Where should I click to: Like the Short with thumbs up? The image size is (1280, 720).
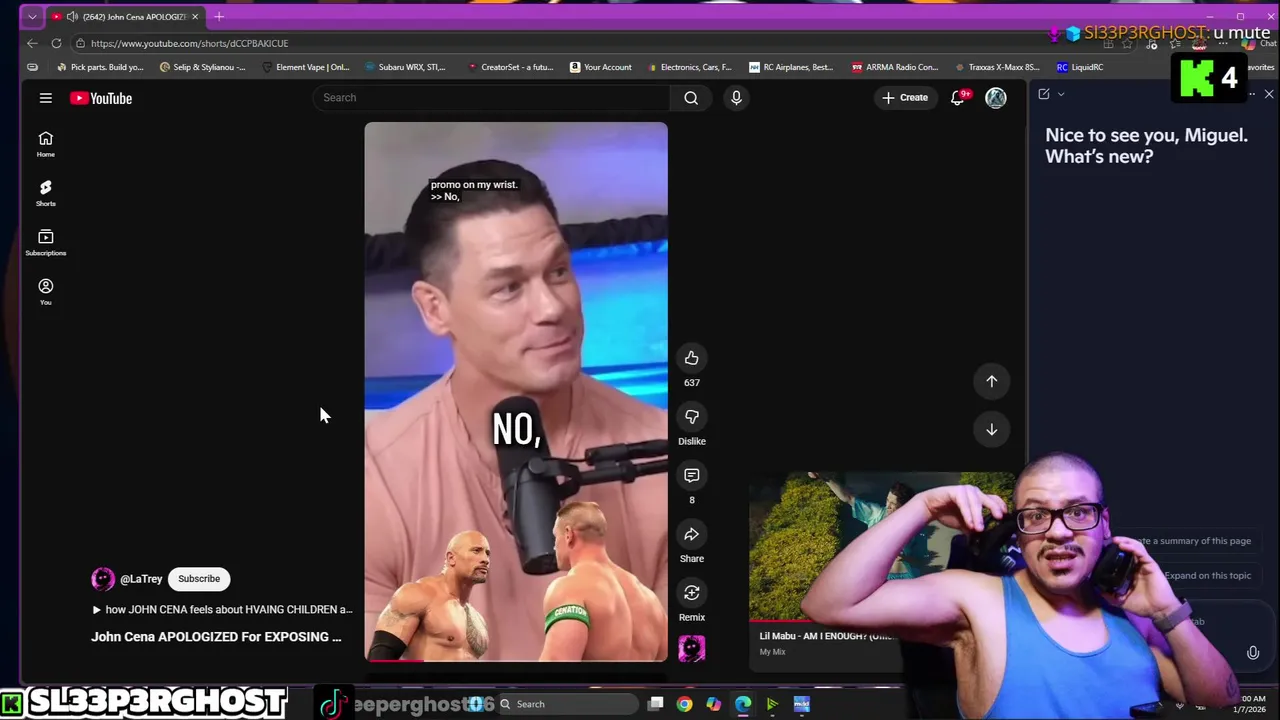[x=692, y=358]
